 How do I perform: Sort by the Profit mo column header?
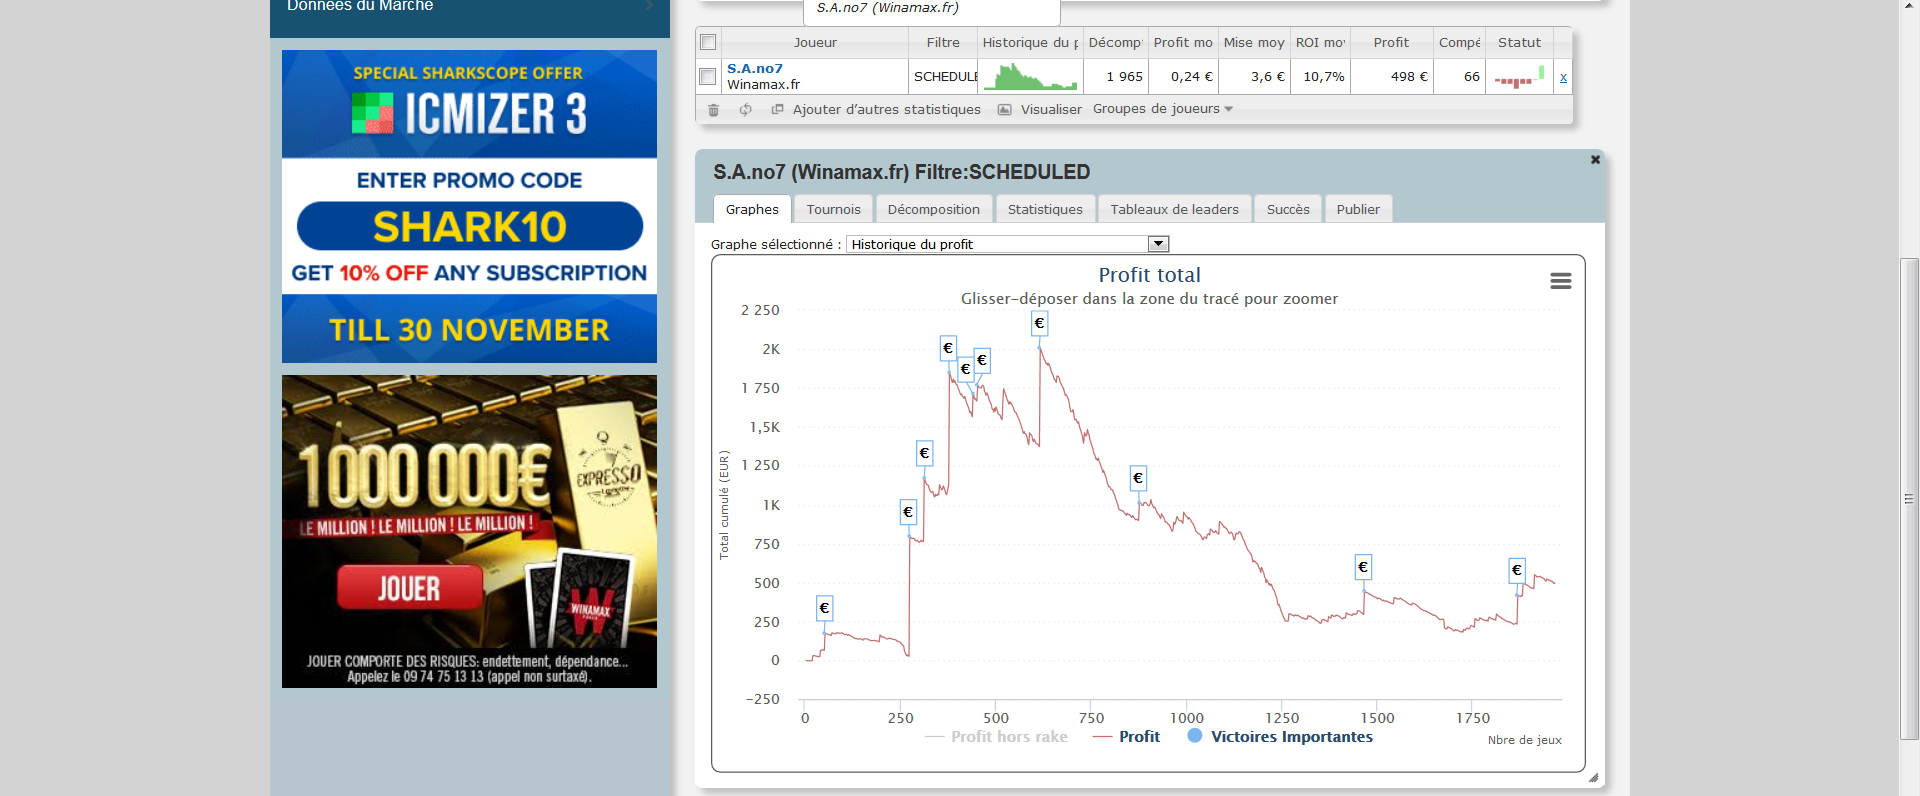(x=1183, y=42)
